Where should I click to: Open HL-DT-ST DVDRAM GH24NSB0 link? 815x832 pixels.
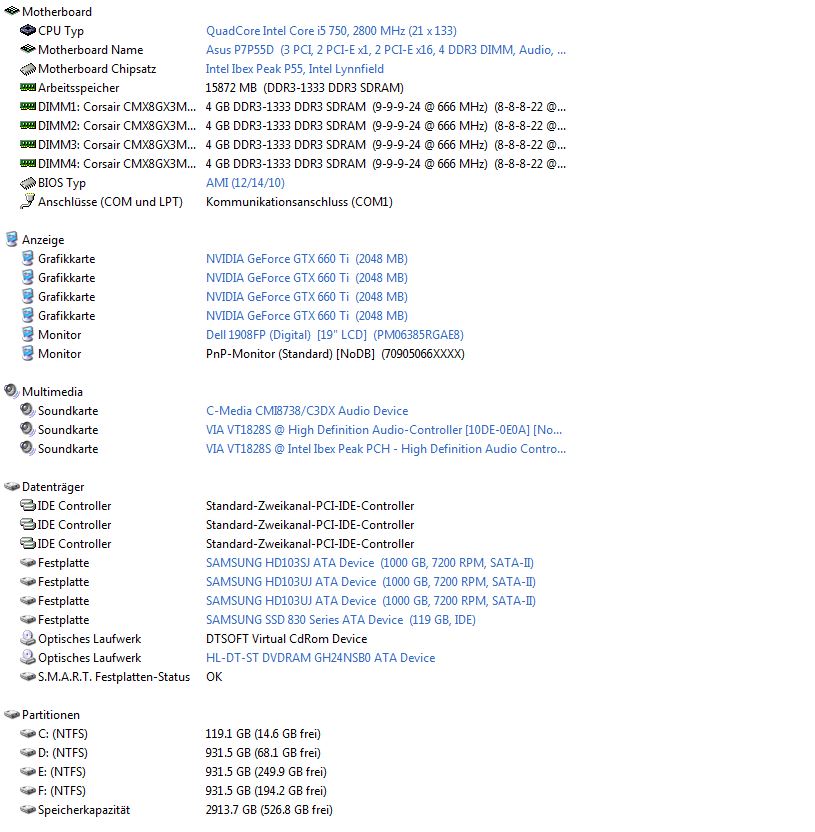point(320,658)
